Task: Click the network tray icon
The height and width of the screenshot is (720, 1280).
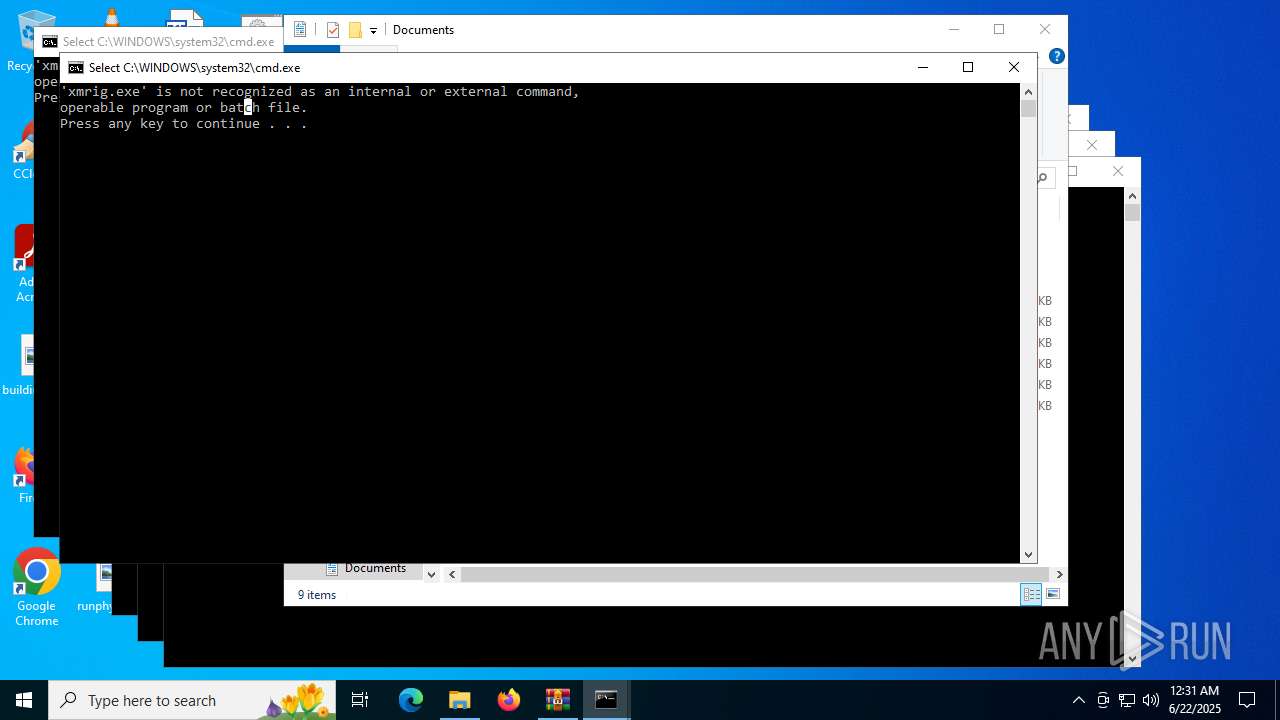Action: click(1127, 700)
